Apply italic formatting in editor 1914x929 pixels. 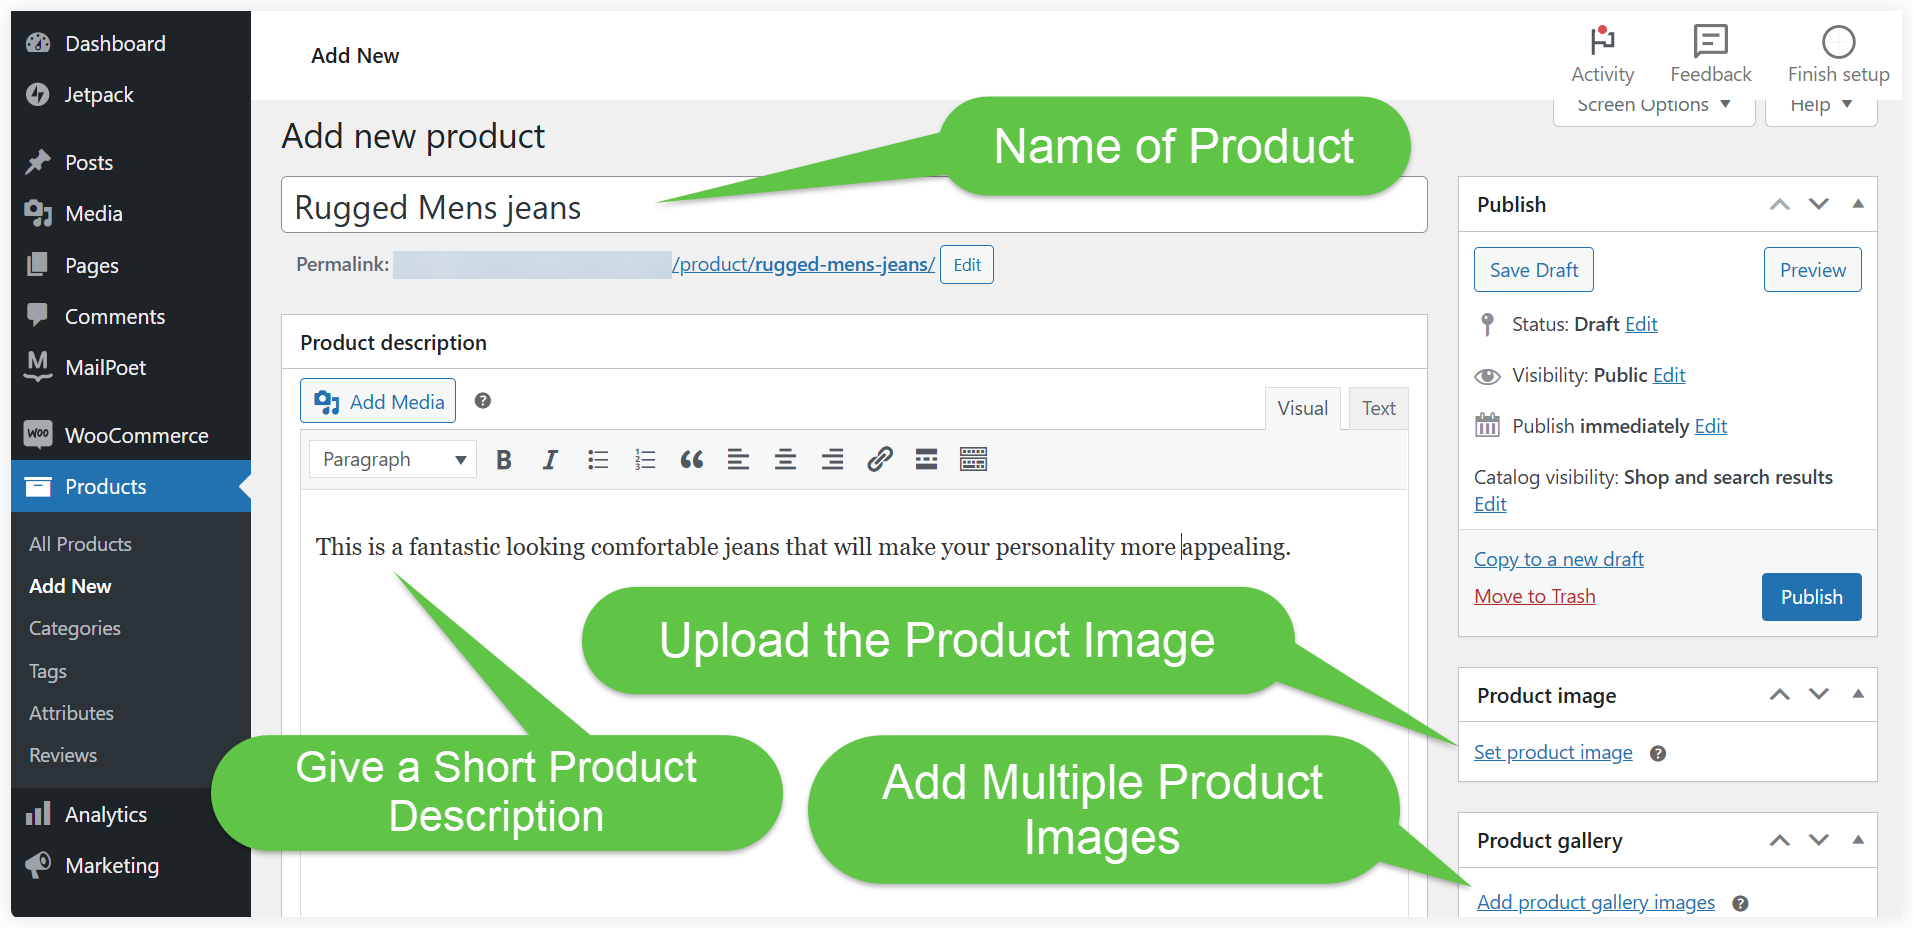click(550, 460)
